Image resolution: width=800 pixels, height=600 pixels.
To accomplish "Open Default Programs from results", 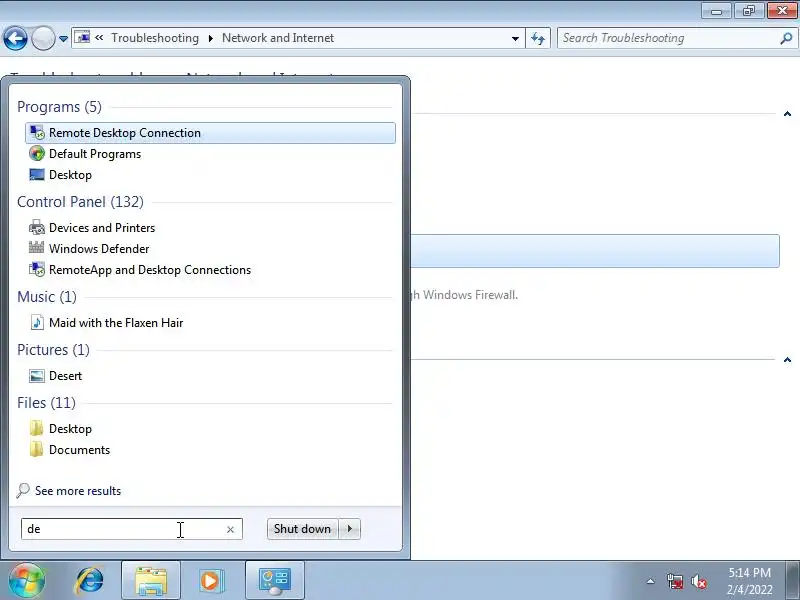I will click(95, 154).
